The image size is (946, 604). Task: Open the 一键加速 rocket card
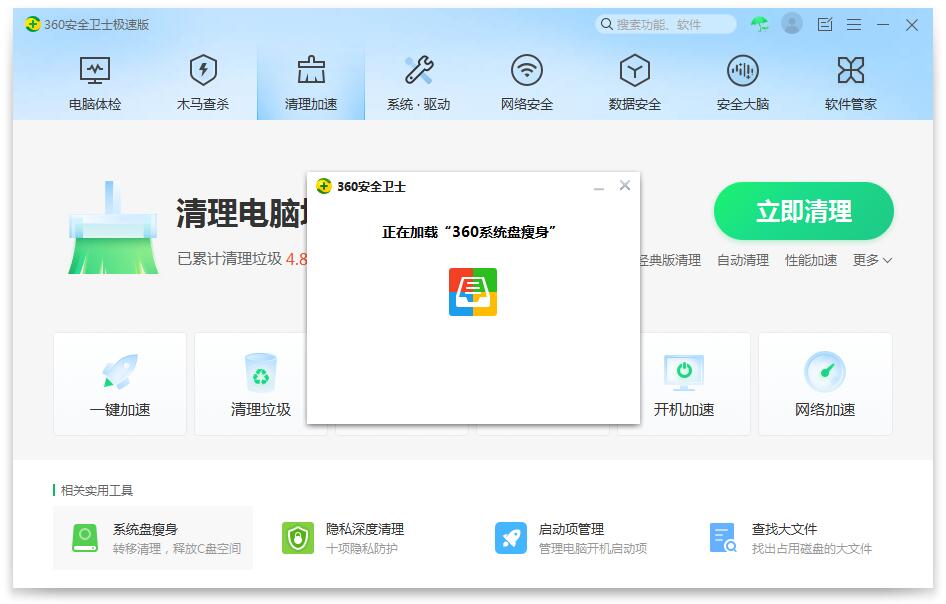[120, 384]
